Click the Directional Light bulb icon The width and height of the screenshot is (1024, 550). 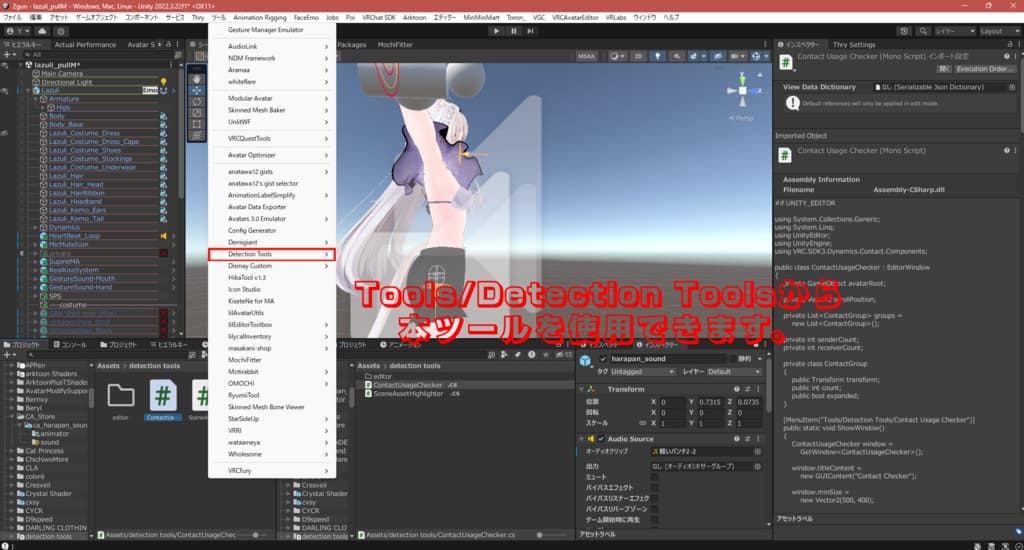[x=163, y=82]
